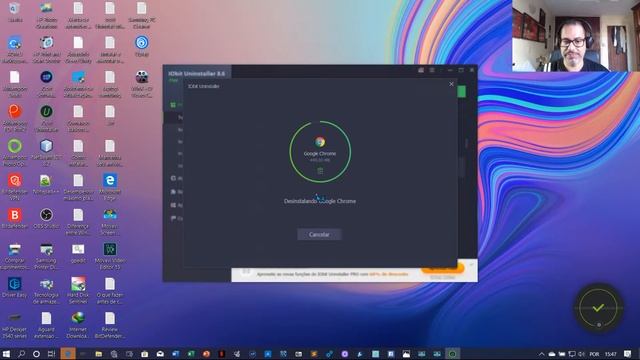Open Windows taskbar search
Viewport: 640px width, 360px height.
click(x=21, y=354)
